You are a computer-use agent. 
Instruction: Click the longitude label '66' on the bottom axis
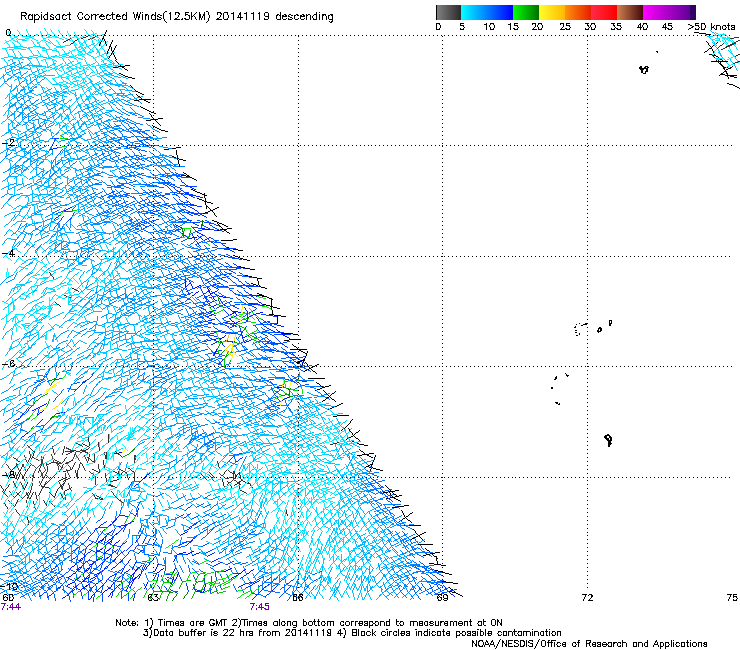(x=297, y=598)
